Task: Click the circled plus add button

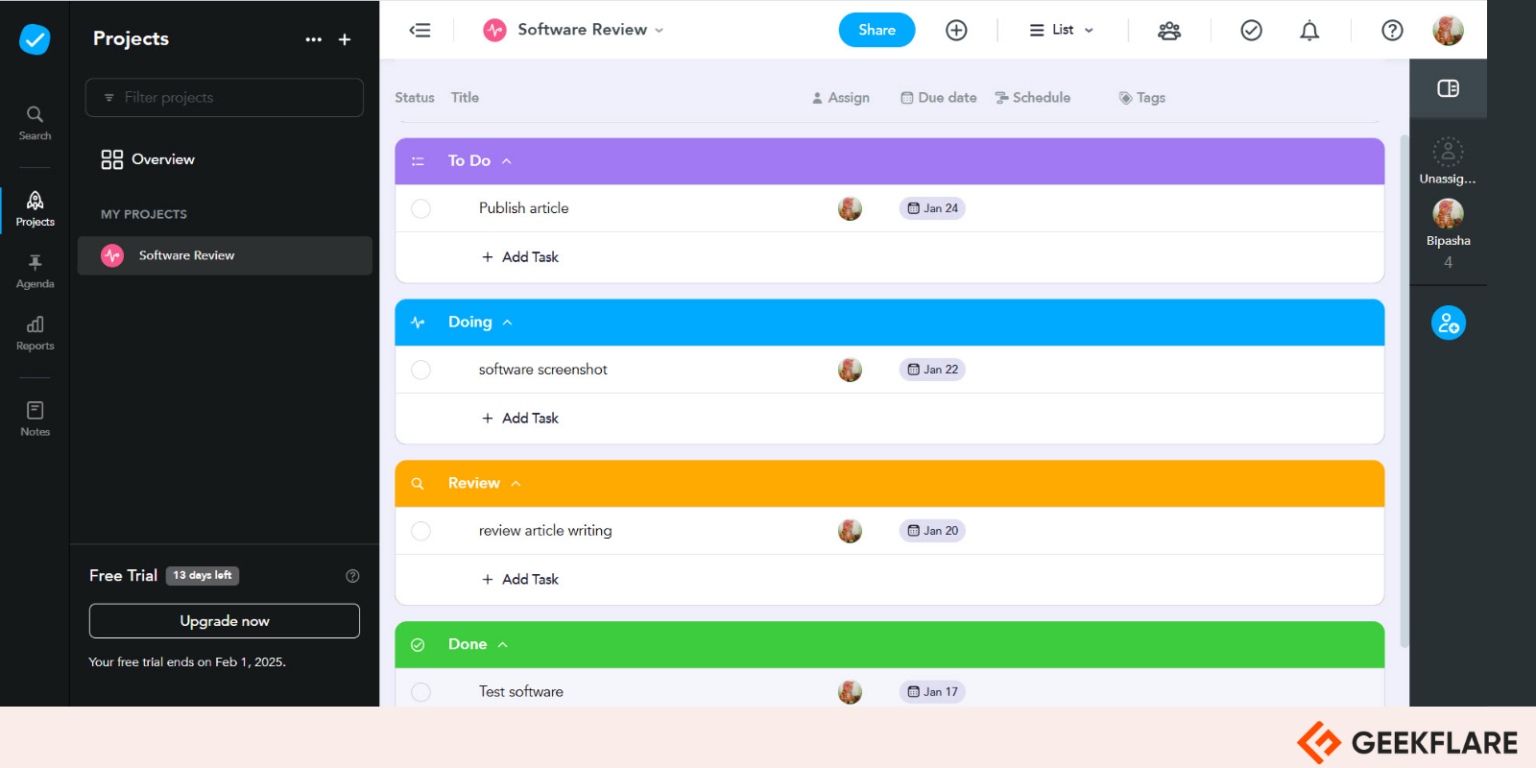Action: point(956,30)
